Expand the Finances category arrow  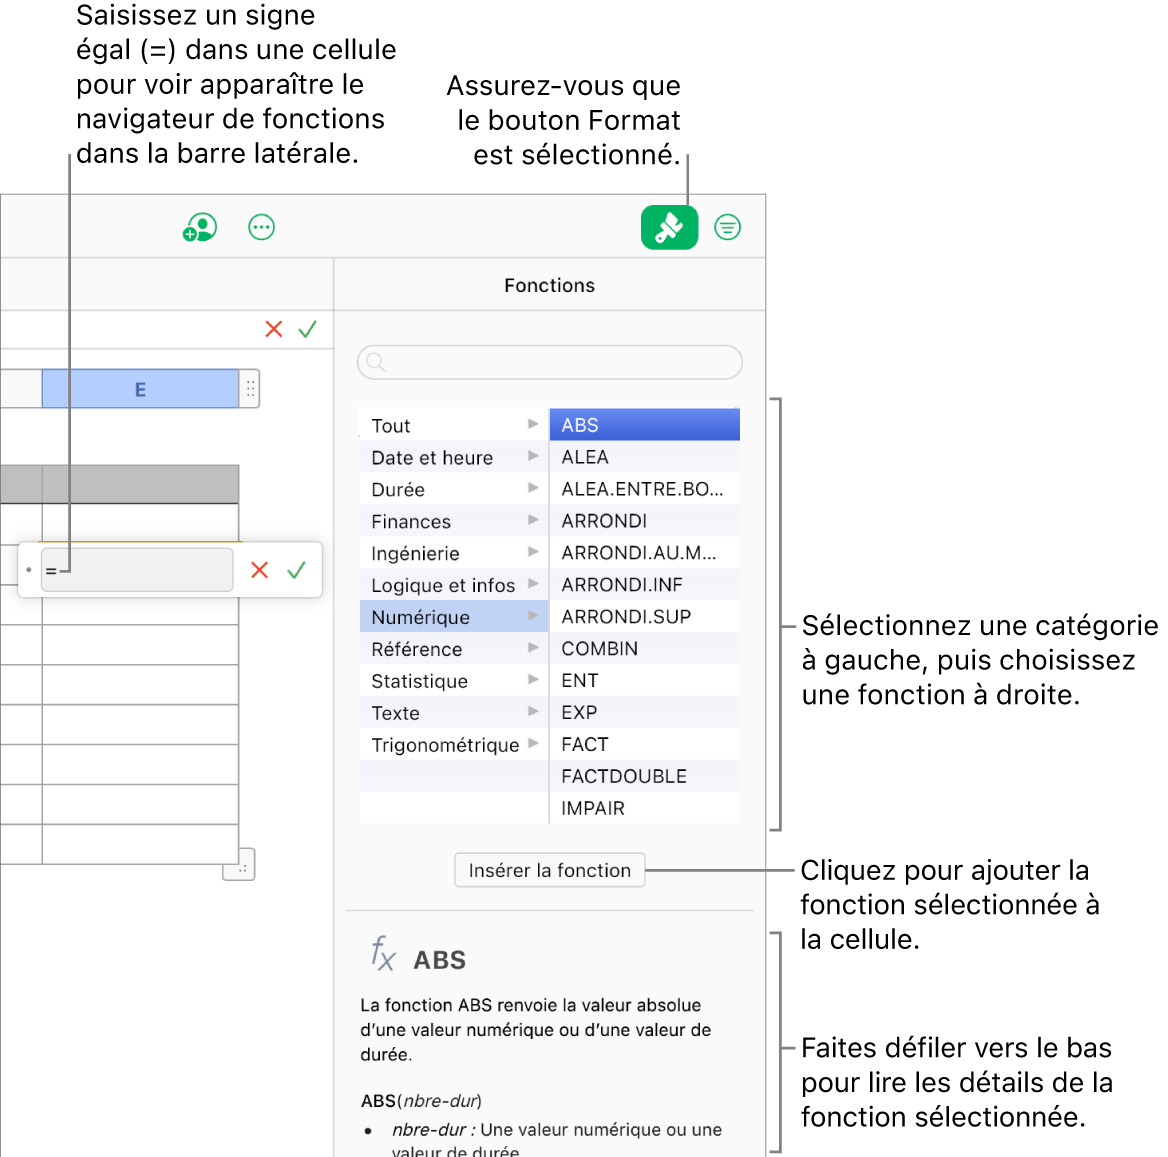(533, 520)
